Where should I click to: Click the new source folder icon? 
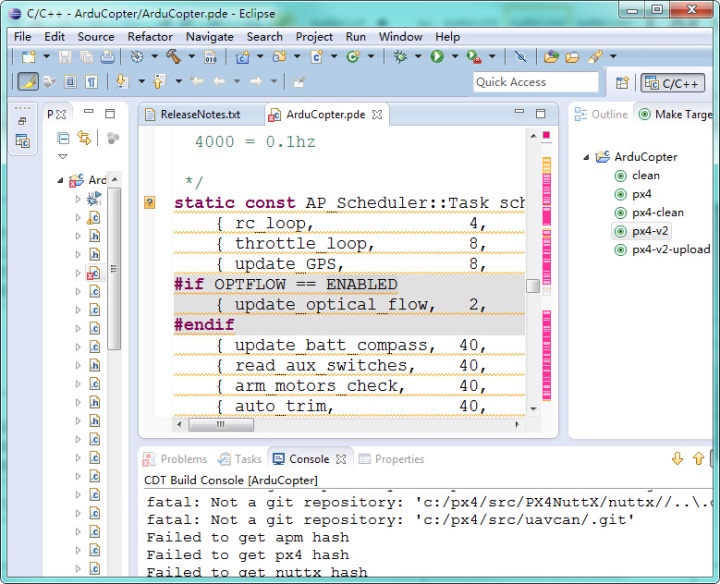[280, 56]
